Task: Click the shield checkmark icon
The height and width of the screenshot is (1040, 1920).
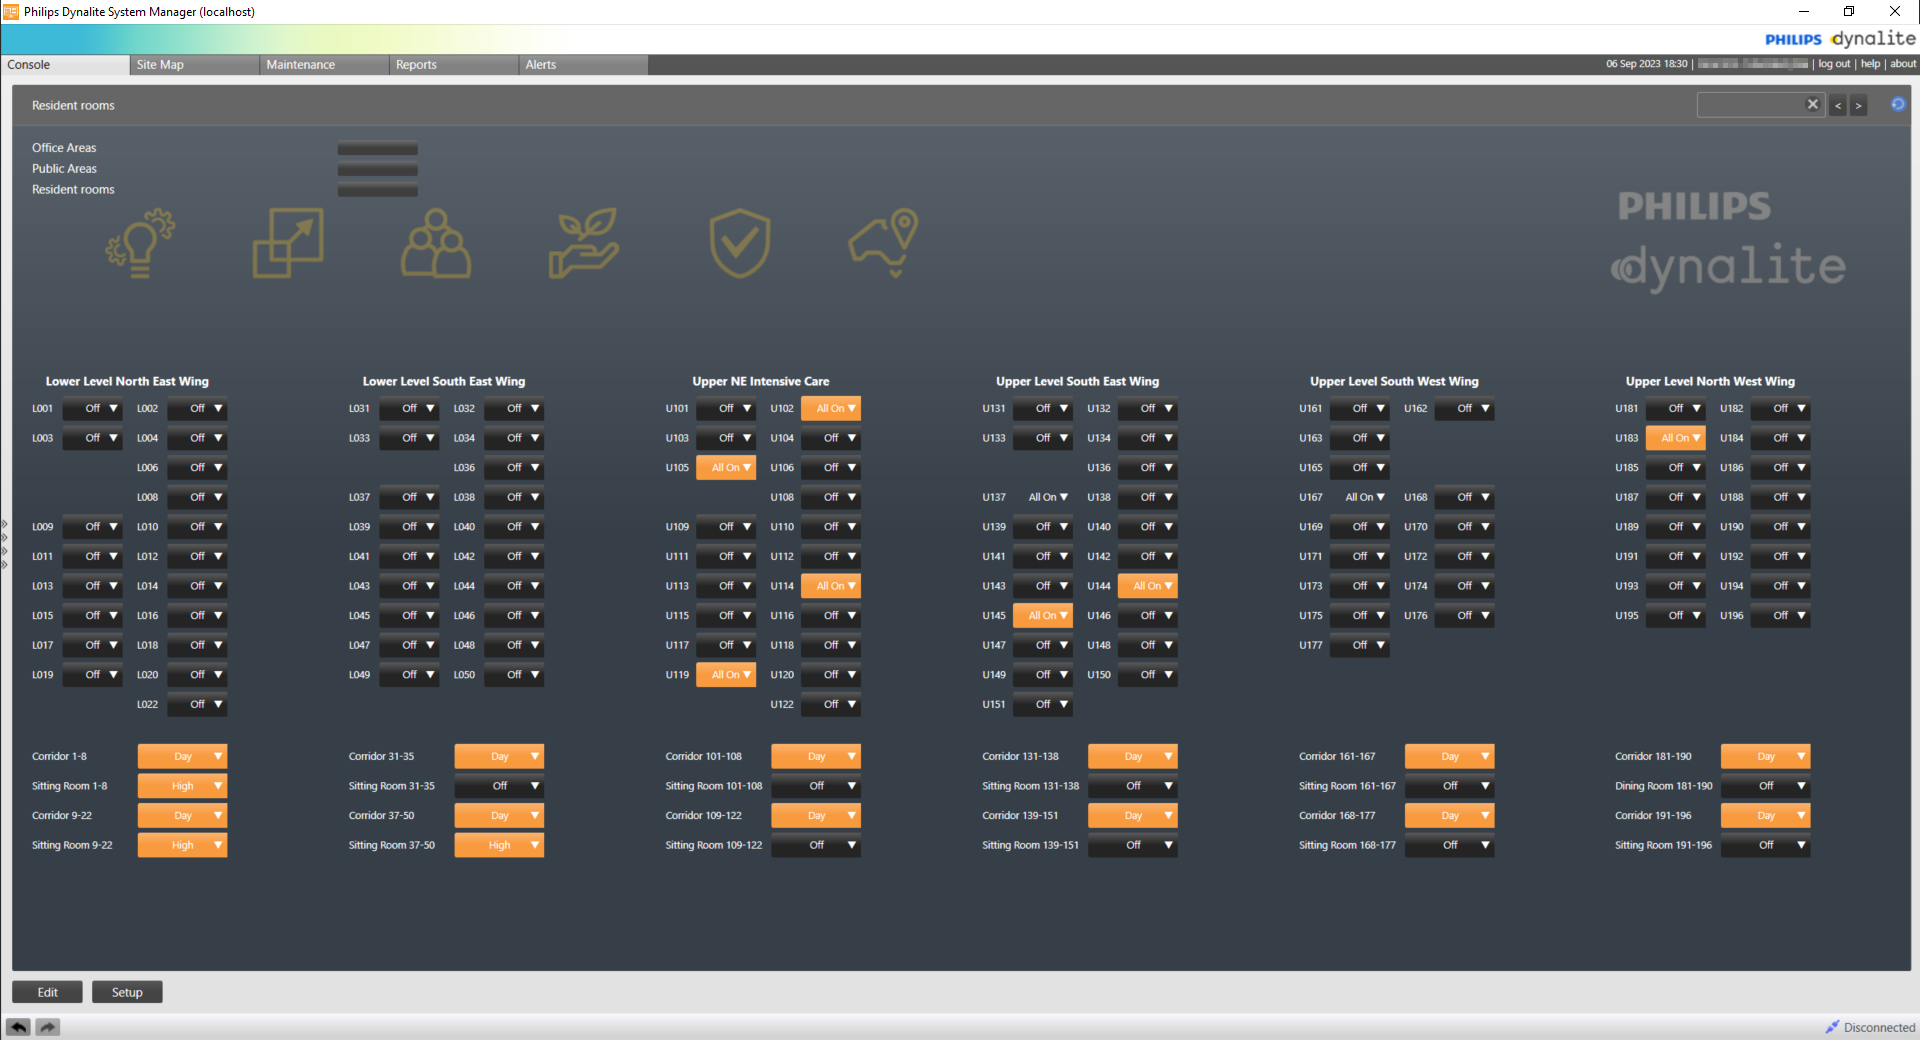Action: pyautogui.click(x=739, y=243)
